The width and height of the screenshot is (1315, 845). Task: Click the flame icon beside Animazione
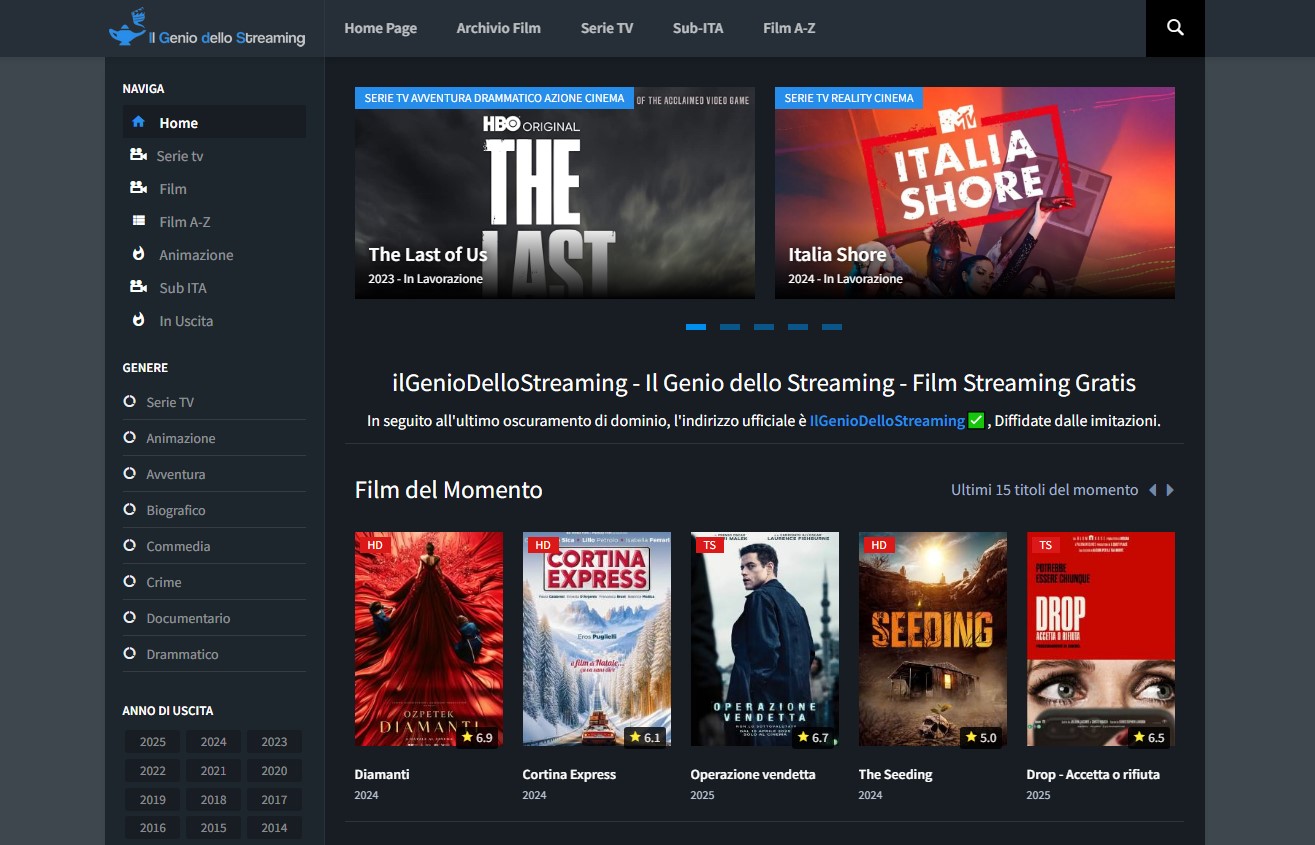click(x=139, y=254)
